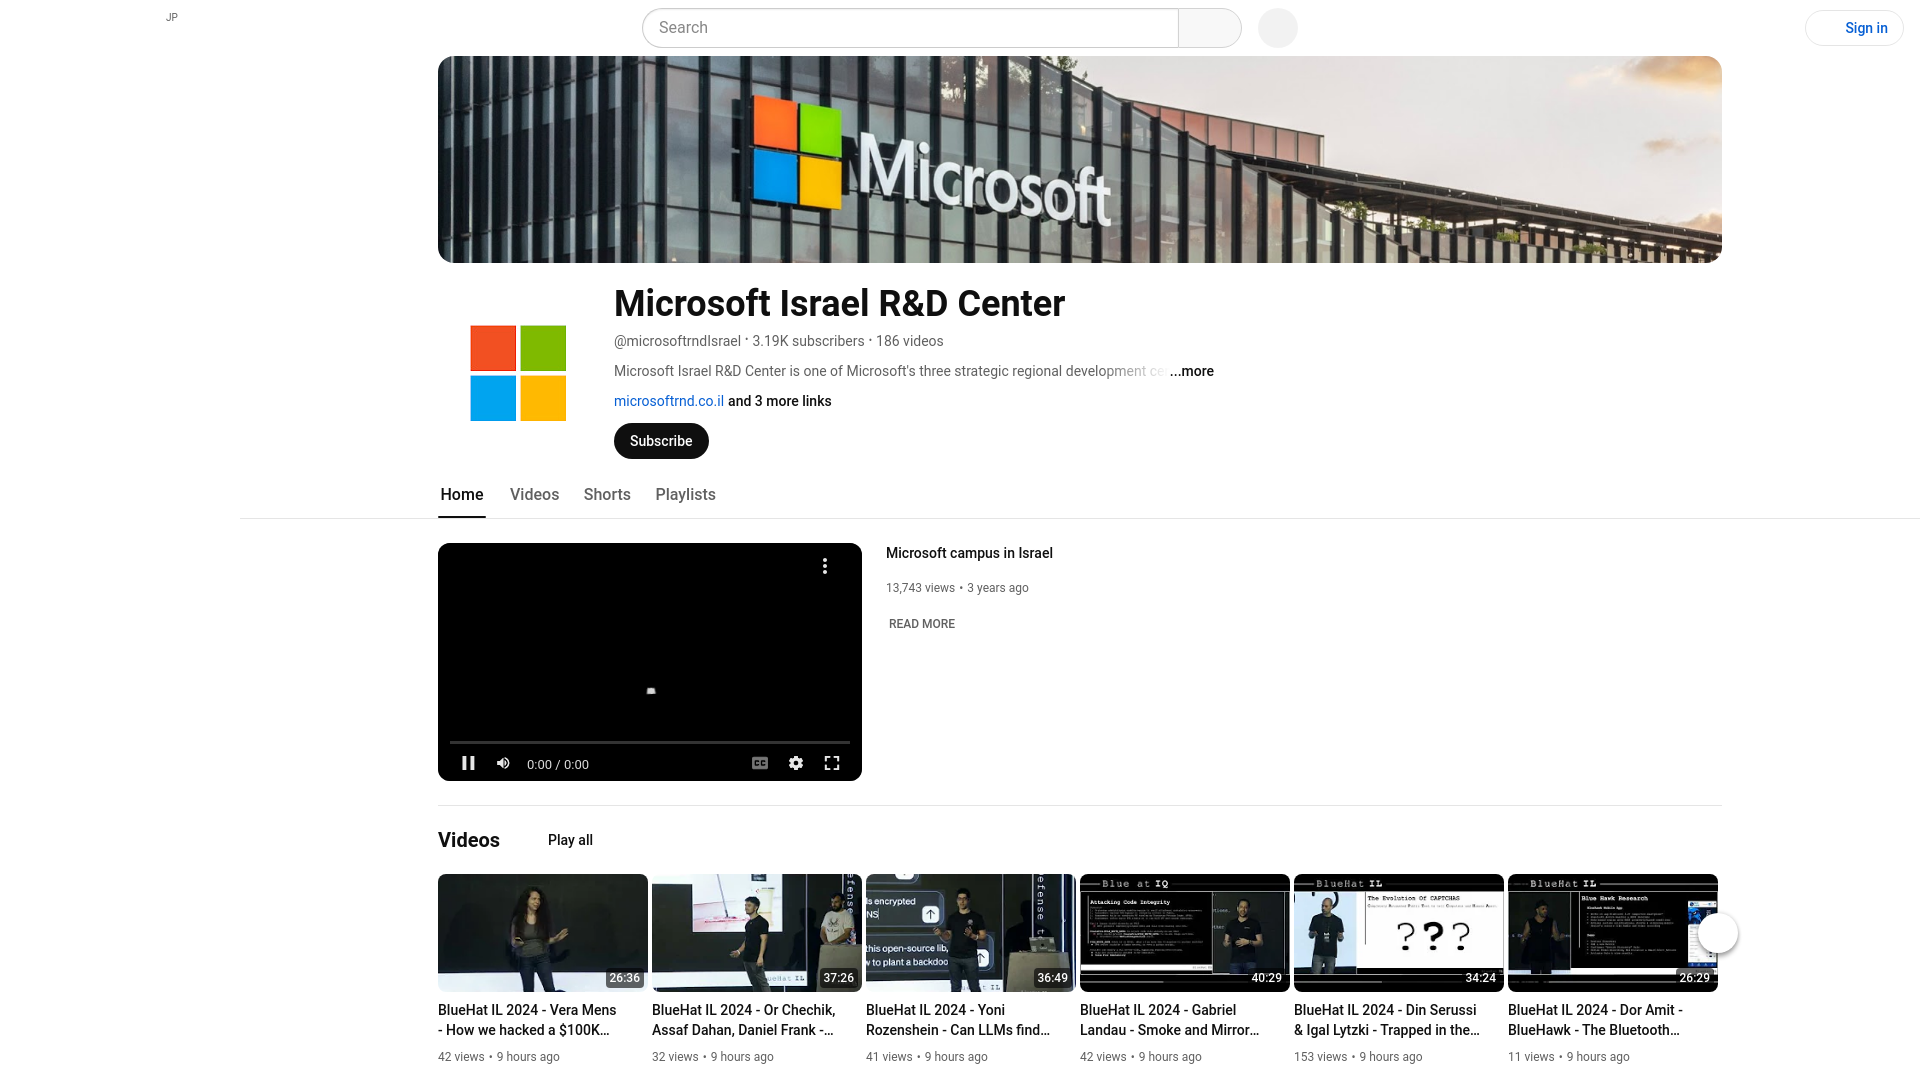This screenshot has height=1080, width=1920.
Task: Click READ MORE under featured video
Action: coord(922,624)
